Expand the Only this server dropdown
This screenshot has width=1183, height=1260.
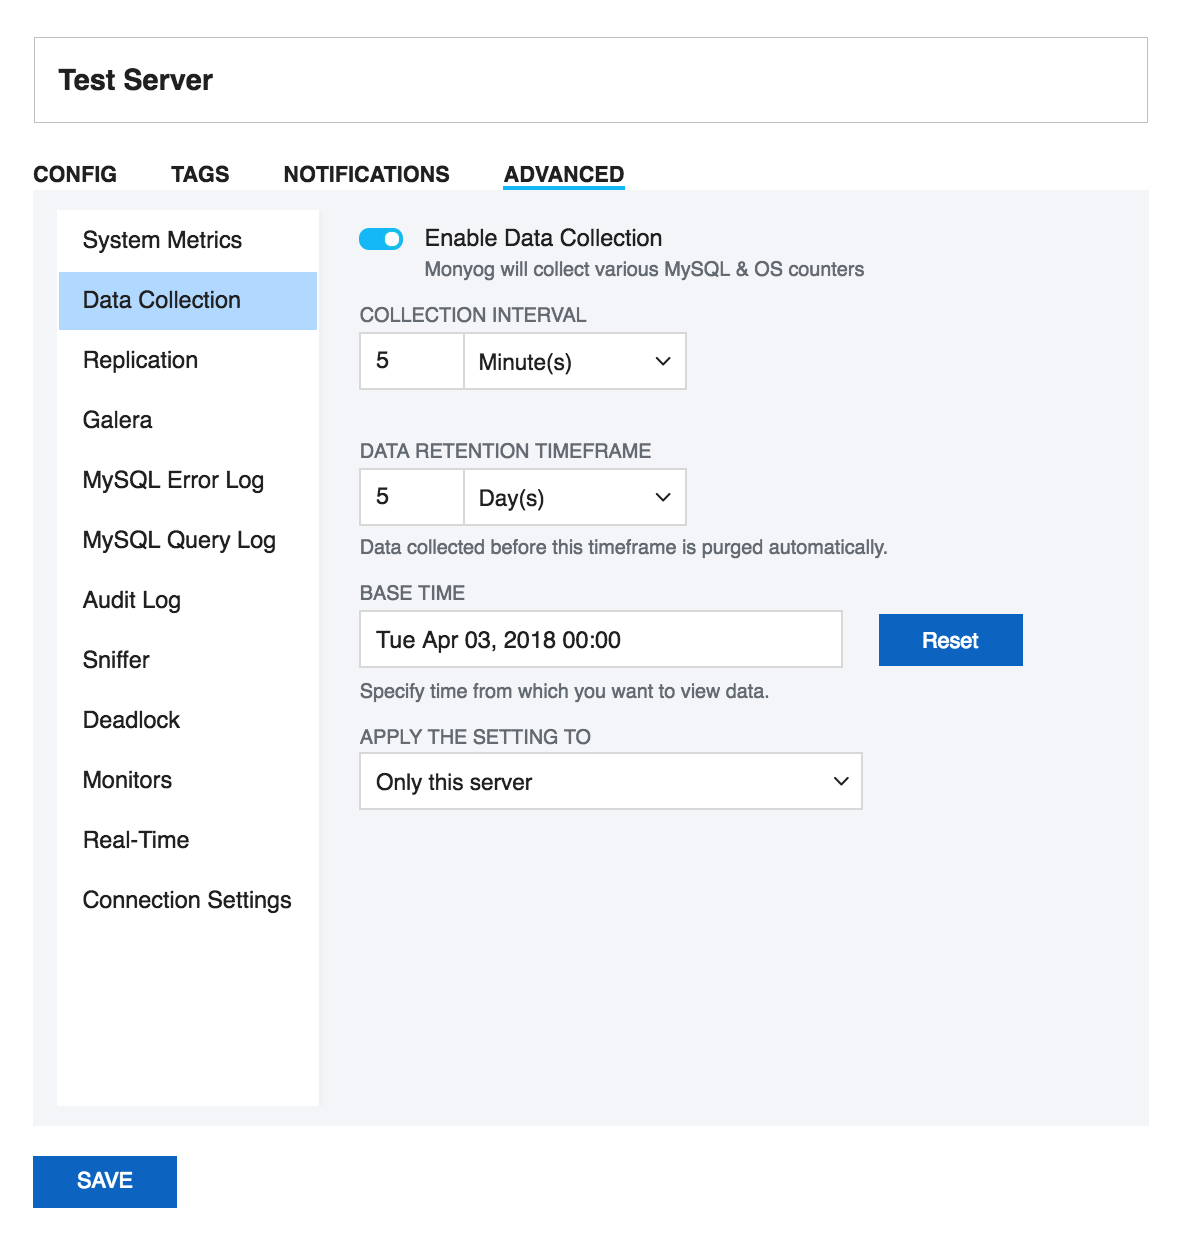(x=610, y=781)
